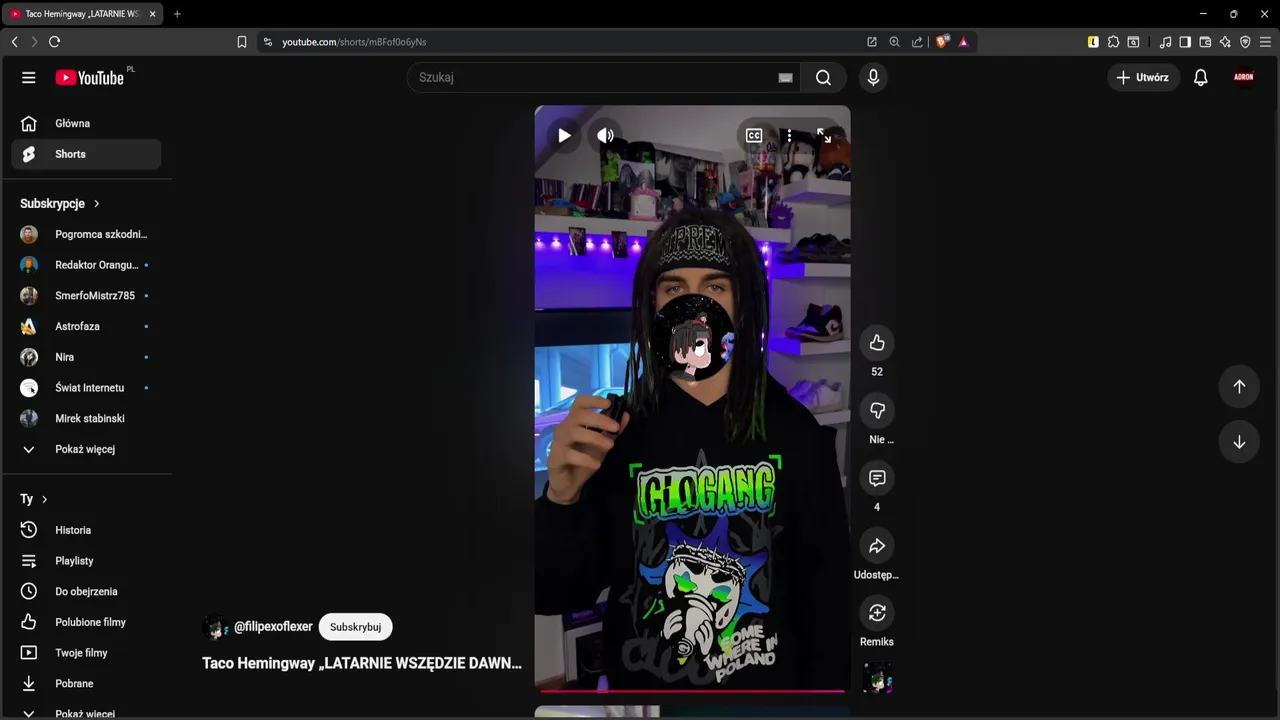1280x720 pixels.
Task: Click the Taco Hemingway video title
Action: click(362, 663)
